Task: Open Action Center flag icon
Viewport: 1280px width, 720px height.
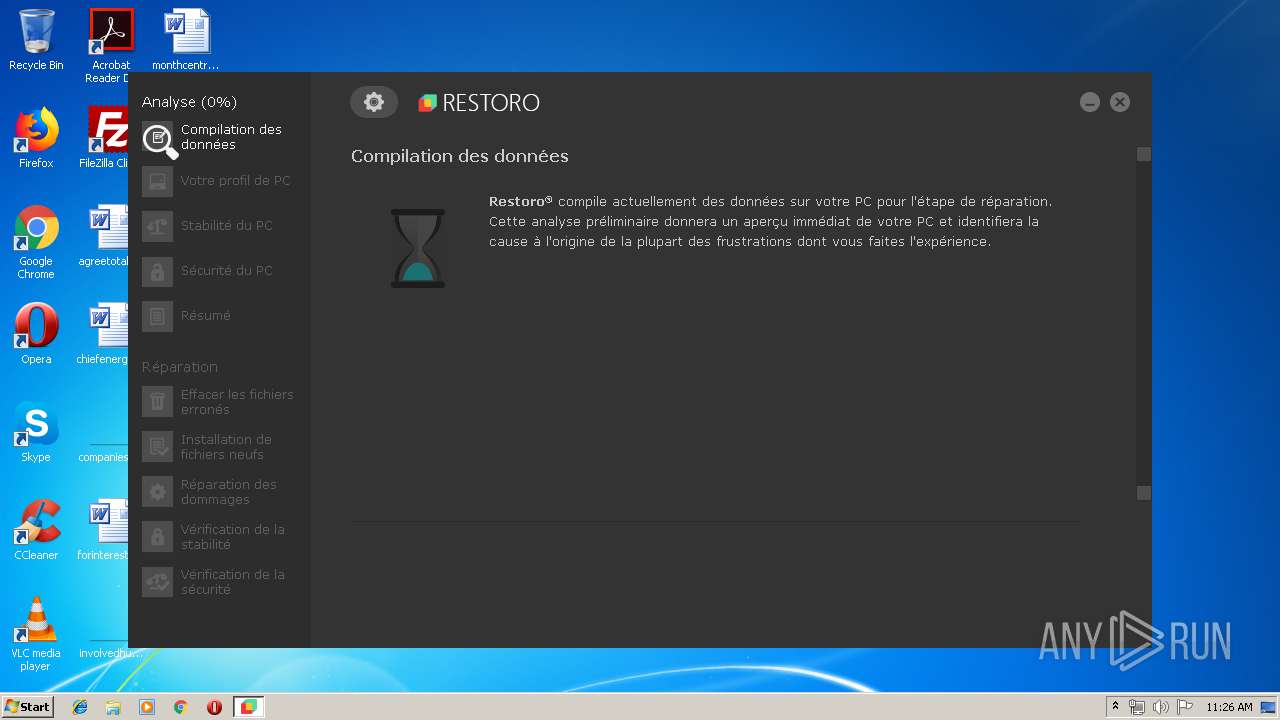Action: click(1184, 707)
